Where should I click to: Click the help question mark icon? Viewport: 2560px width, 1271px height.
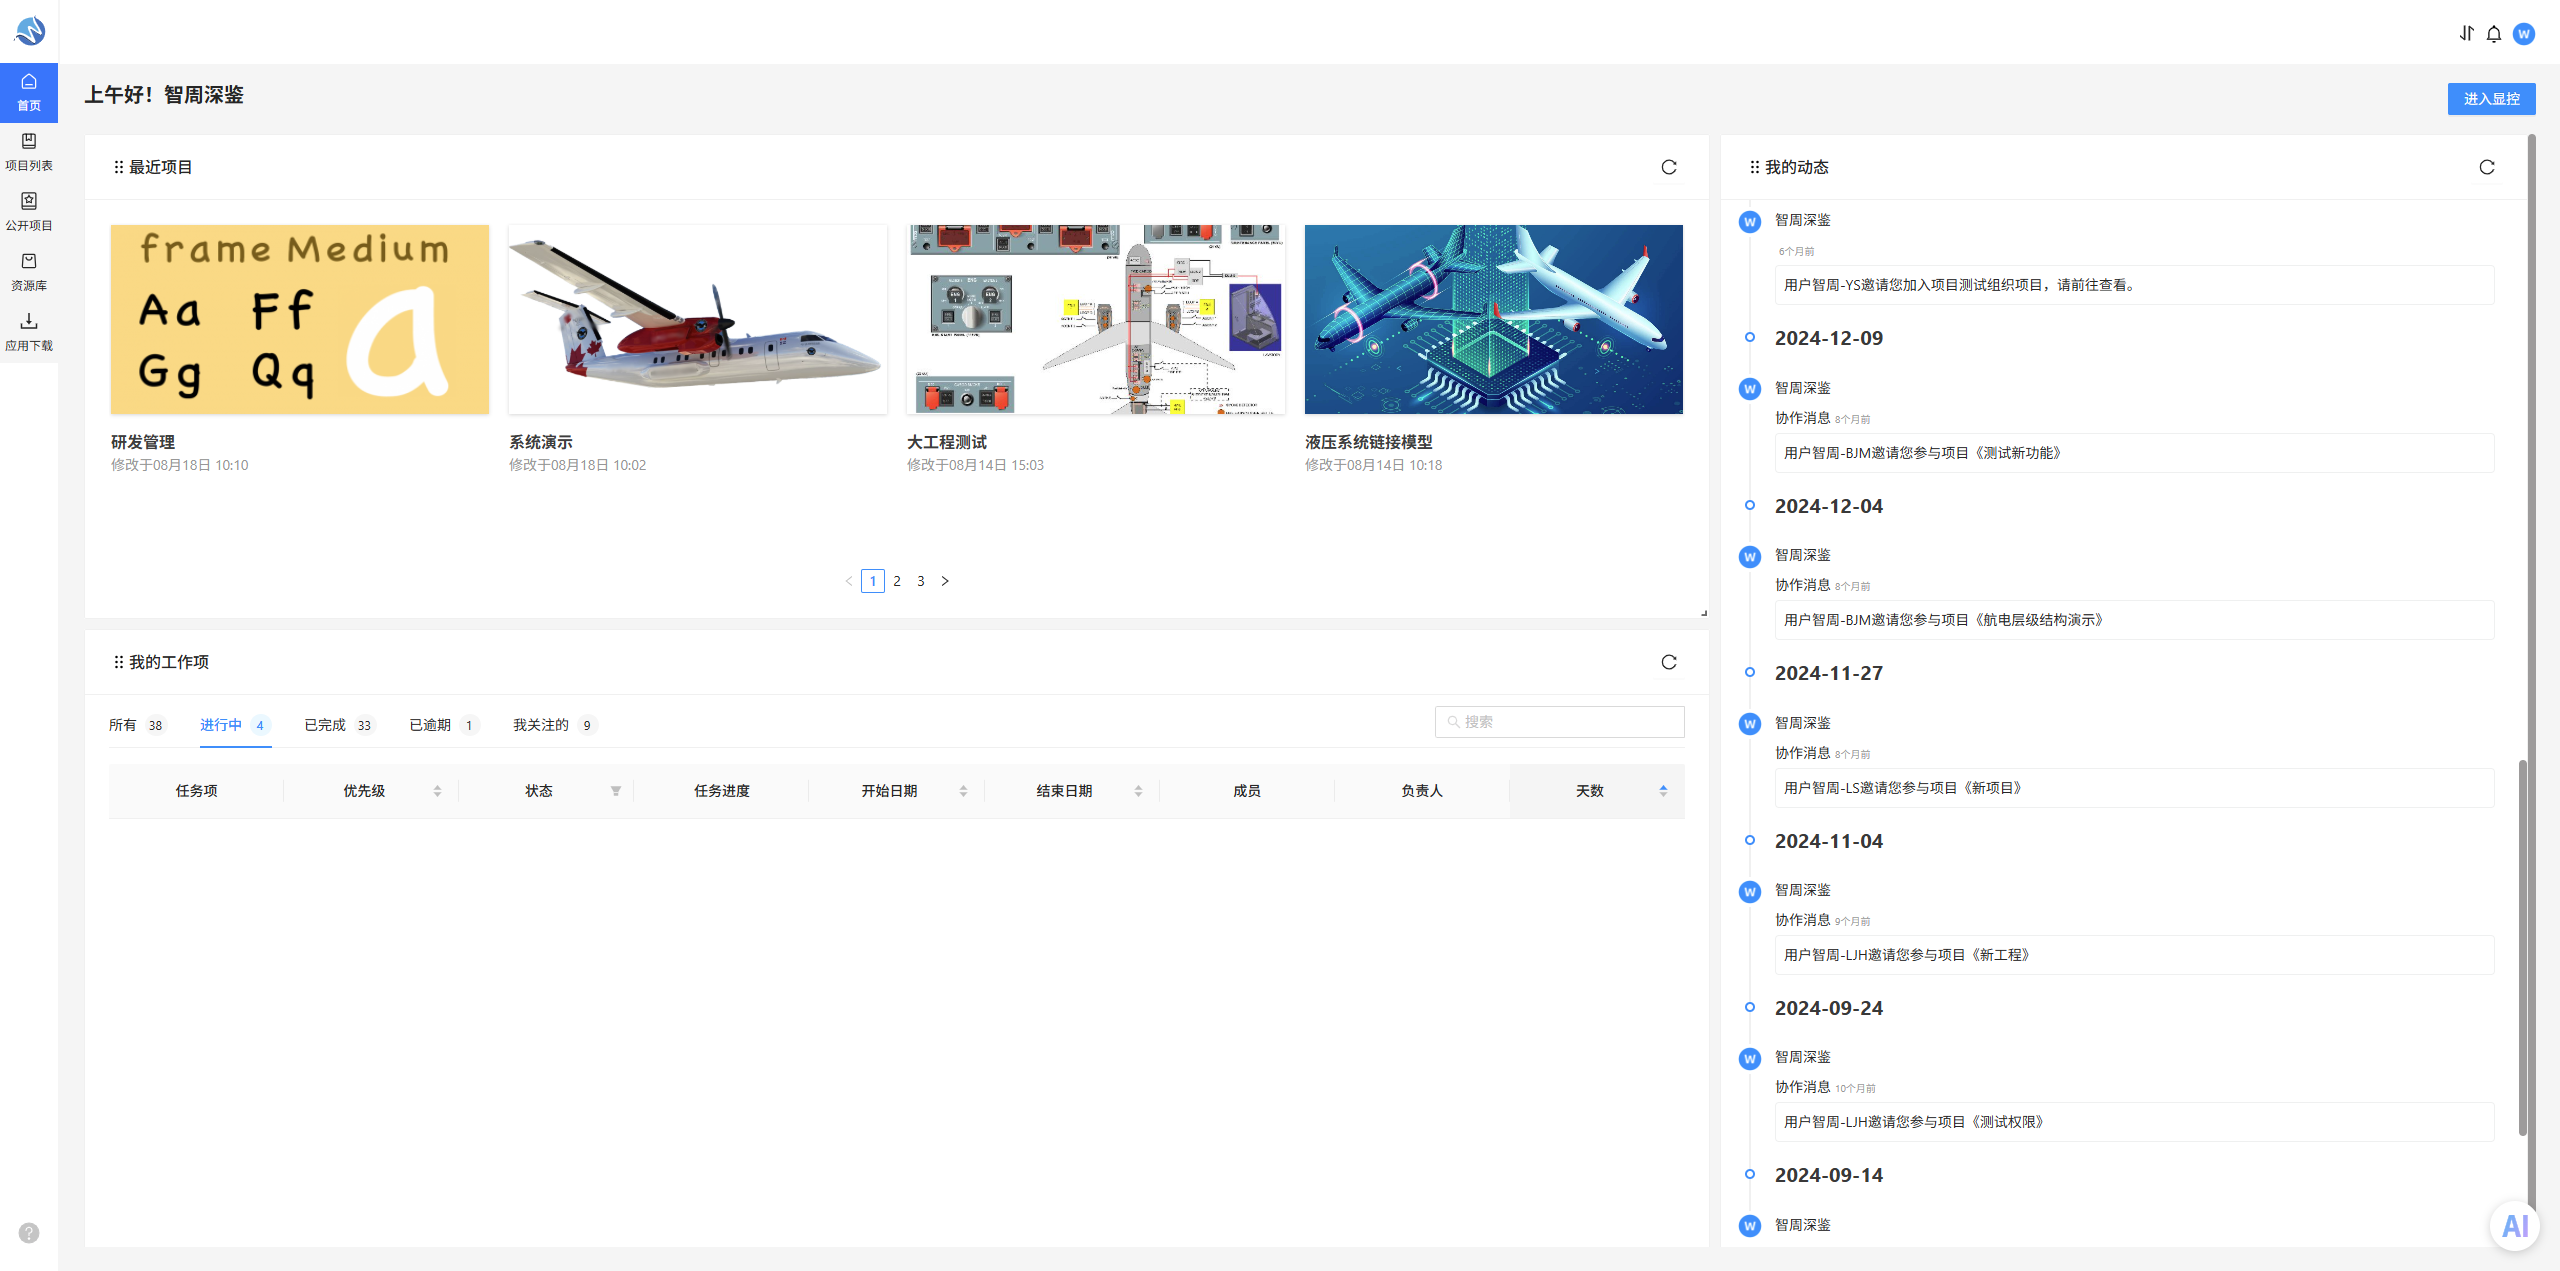29,1232
